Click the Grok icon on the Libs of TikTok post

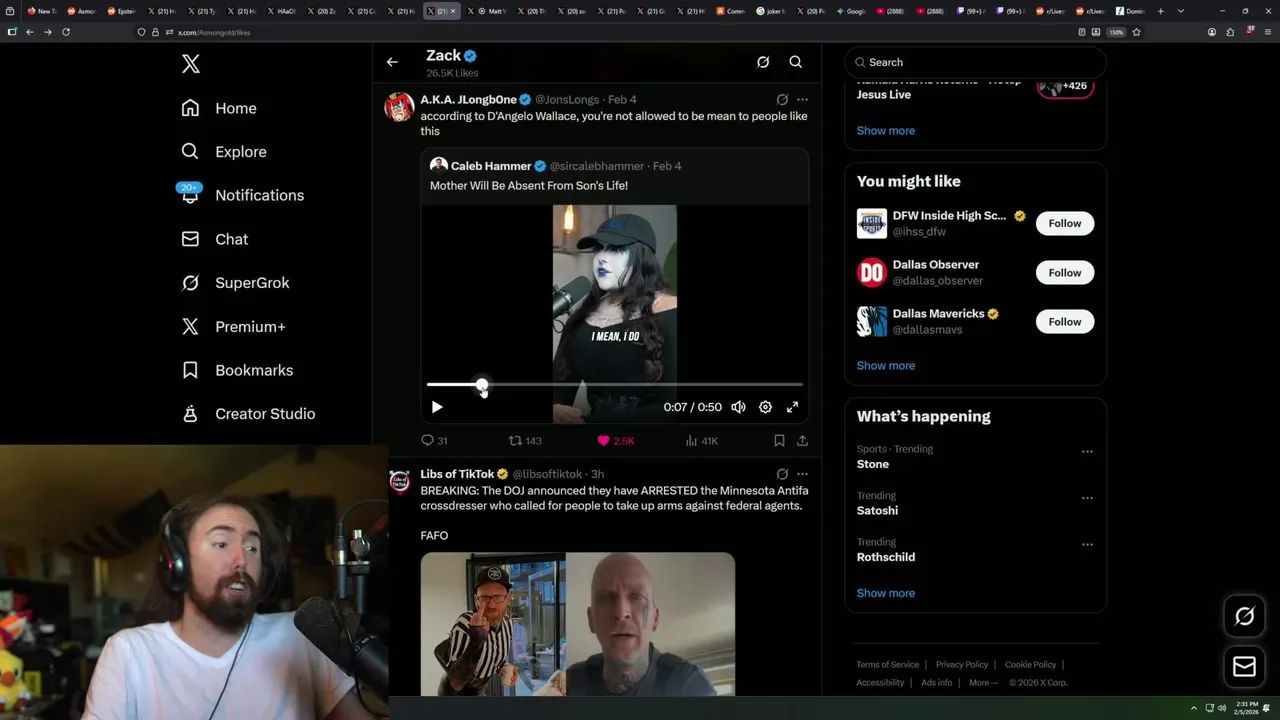pos(782,474)
